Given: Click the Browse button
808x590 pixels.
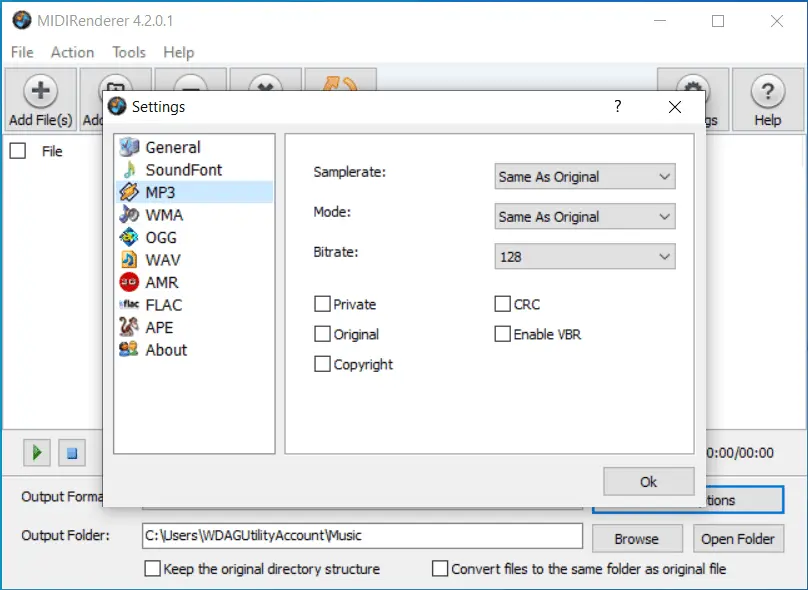Looking at the screenshot, I should pyautogui.click(x=637, y=539).
